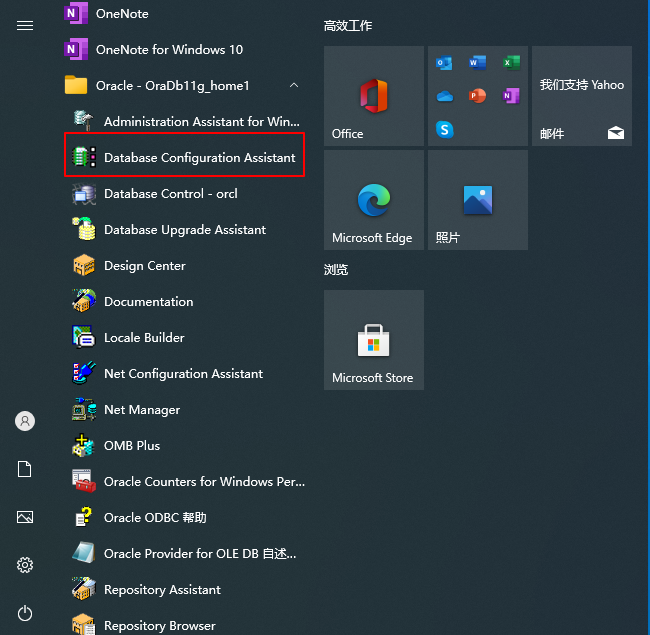Click the OneNote app icon
The image size is (650, 635).
[x=76, y=13]
